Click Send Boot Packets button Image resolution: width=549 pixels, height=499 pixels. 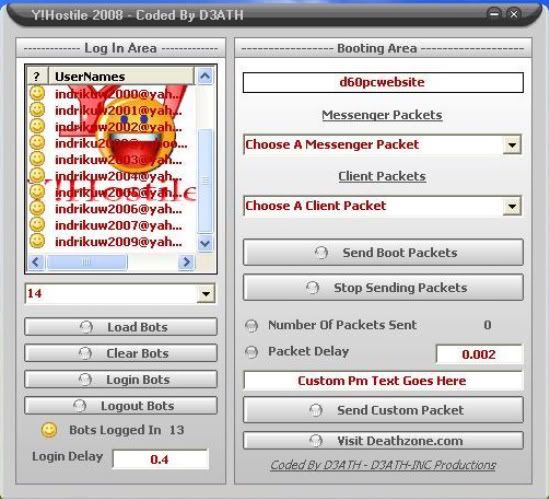point(383,252)
